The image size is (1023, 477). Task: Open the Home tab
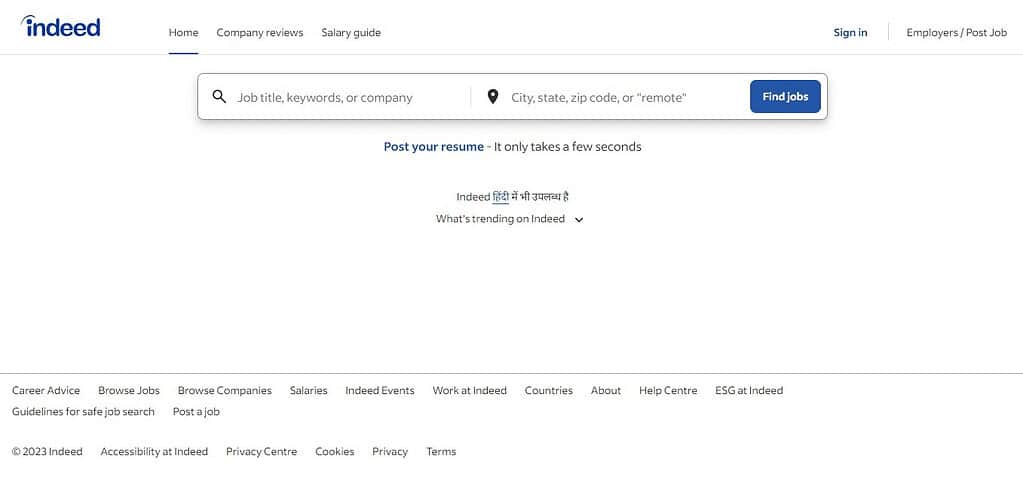pos(183,33)
